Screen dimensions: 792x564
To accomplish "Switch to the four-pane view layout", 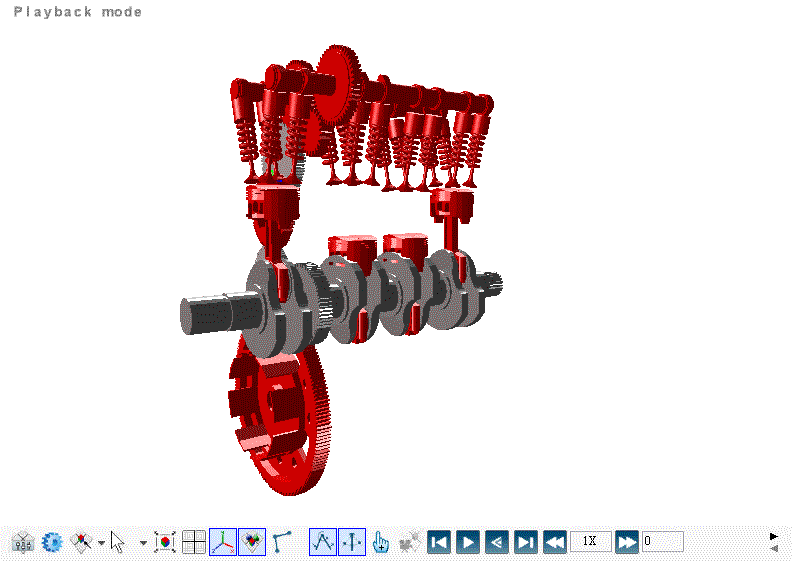I will pos(194,542).
